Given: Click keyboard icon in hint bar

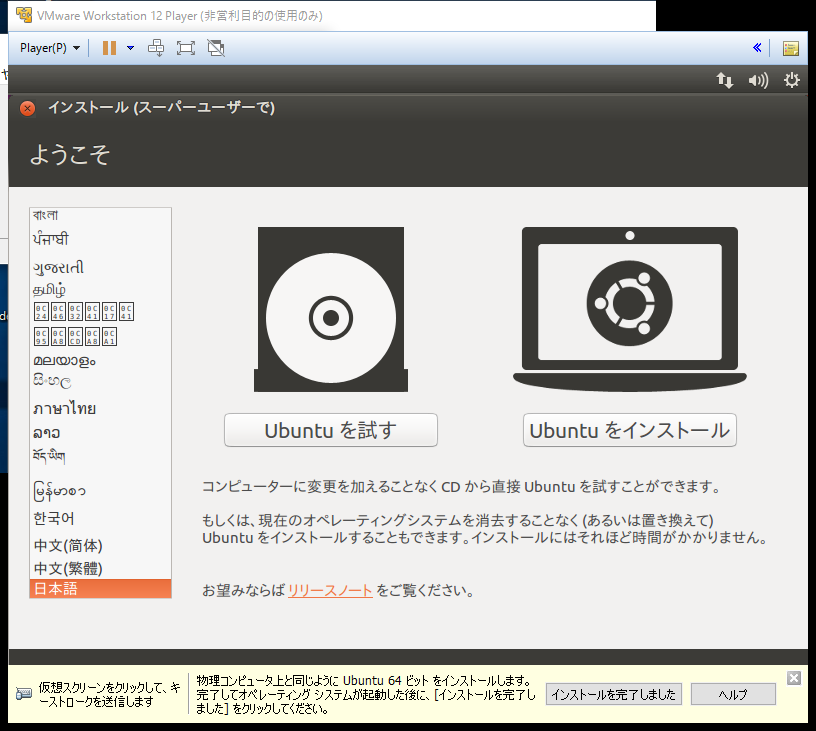Looking at the screenshot, I should point(24,694).
